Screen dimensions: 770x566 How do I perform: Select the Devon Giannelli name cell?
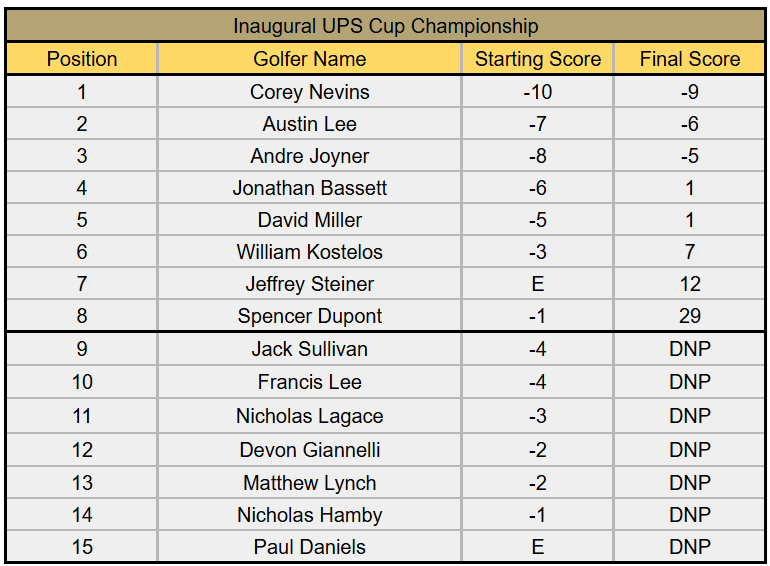pos(309,450)
